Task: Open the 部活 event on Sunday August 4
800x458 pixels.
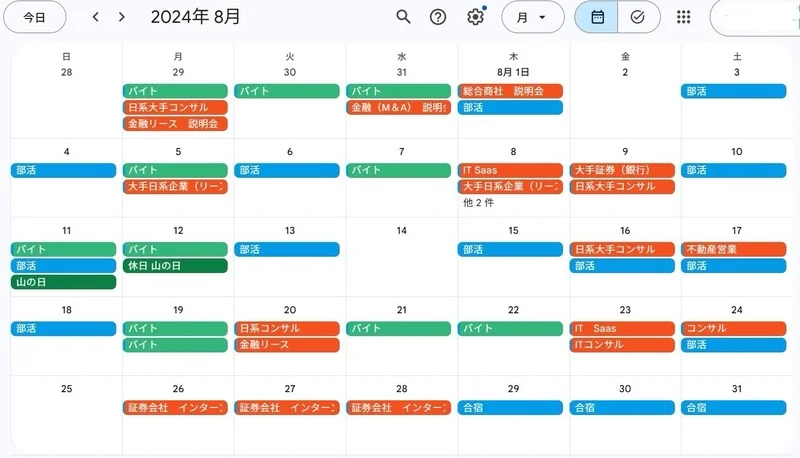Action: 63,170
